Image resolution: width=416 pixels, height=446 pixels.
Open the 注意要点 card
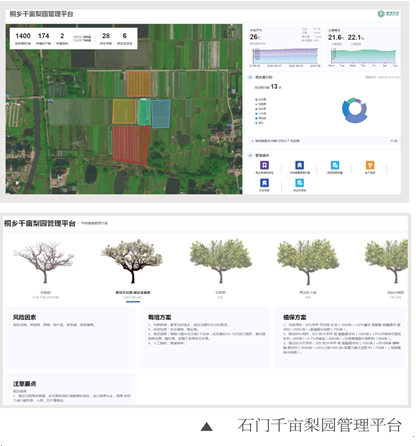pyautogui.click(x=70, y=388)
